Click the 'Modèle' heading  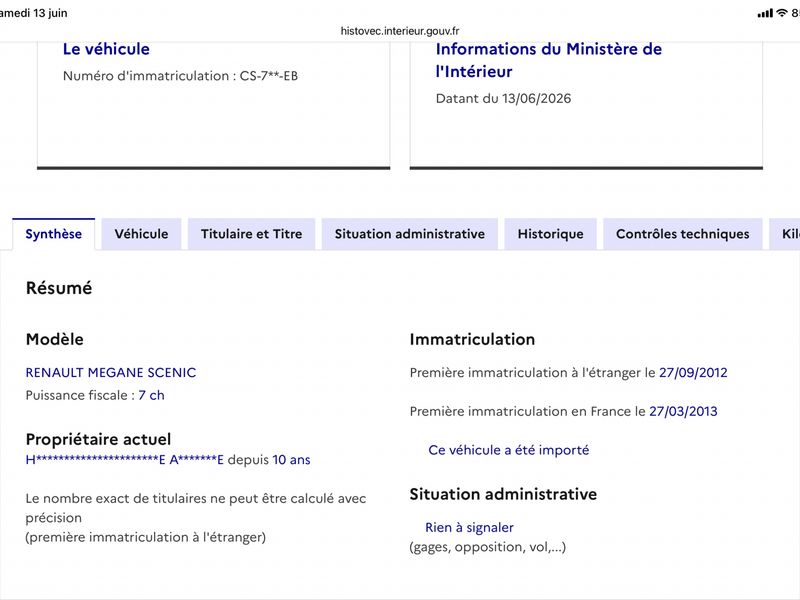pos(55,339)
